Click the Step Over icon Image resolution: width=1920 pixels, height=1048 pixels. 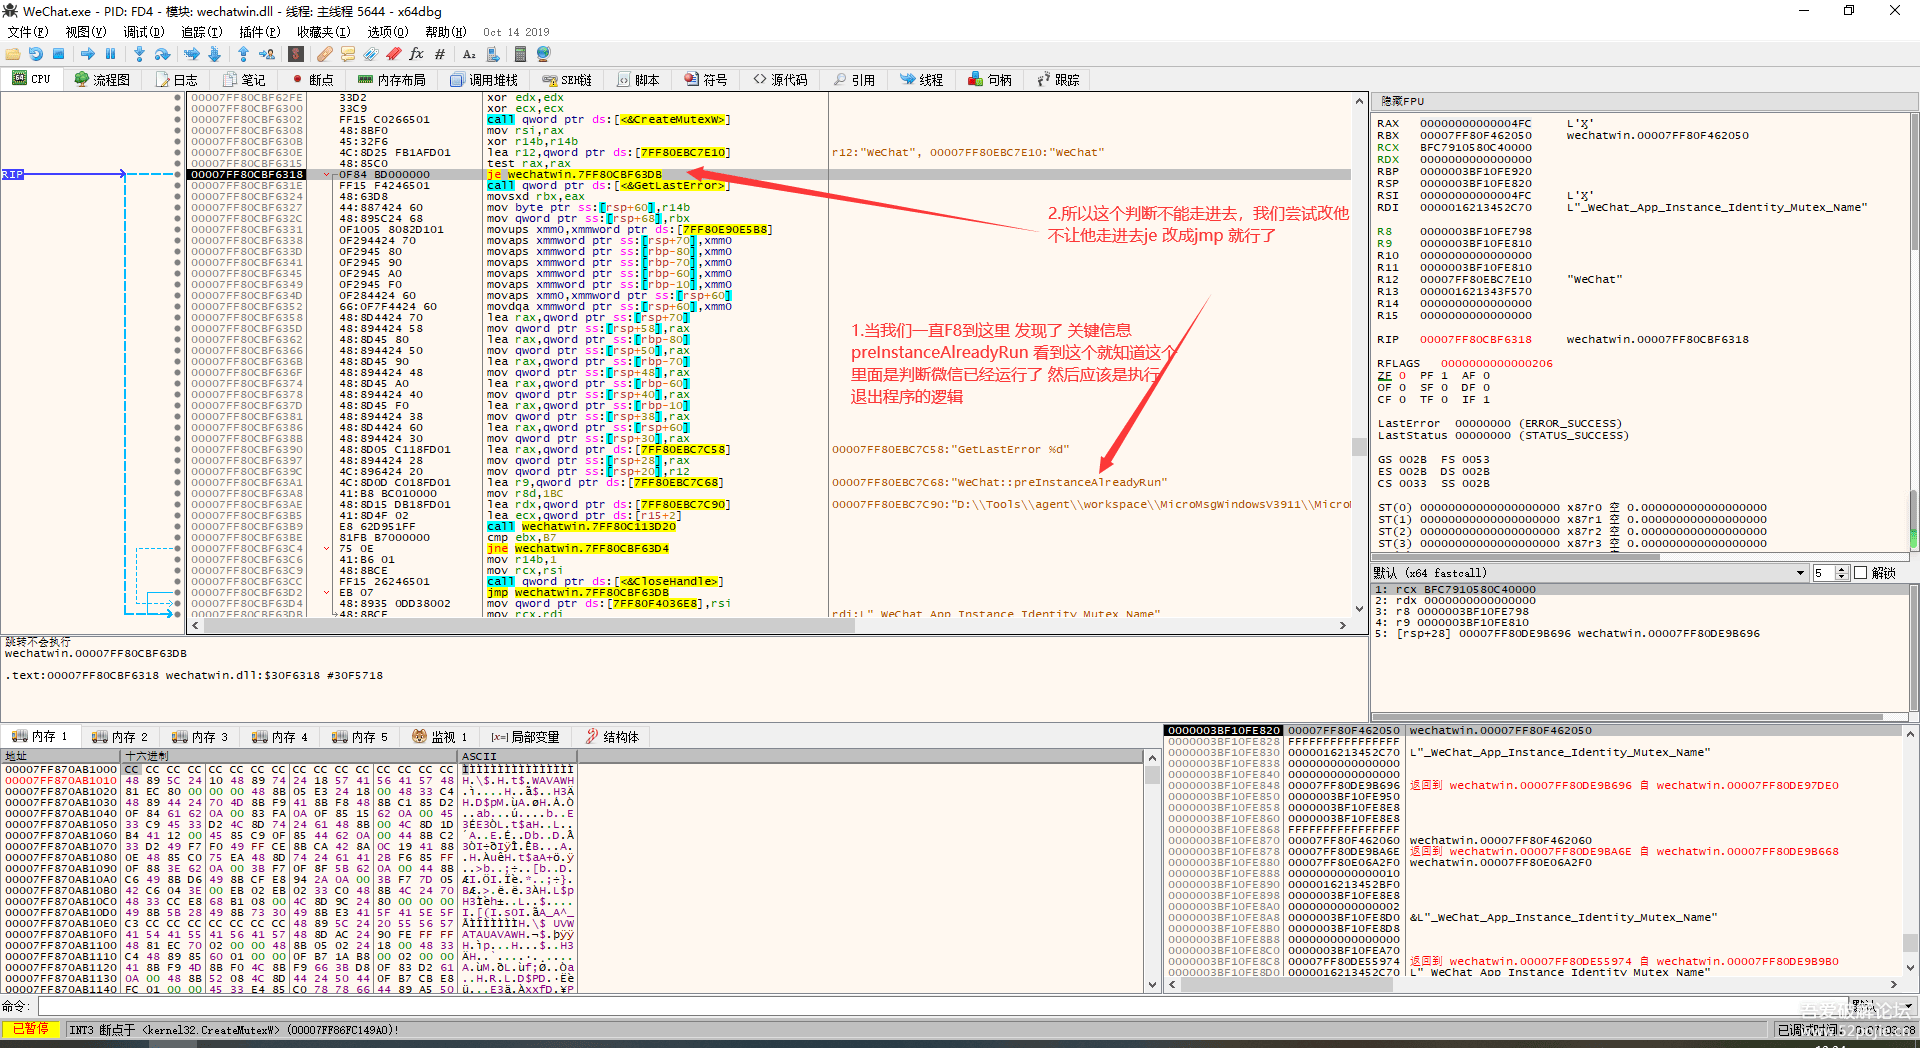(x=163, y=54)
